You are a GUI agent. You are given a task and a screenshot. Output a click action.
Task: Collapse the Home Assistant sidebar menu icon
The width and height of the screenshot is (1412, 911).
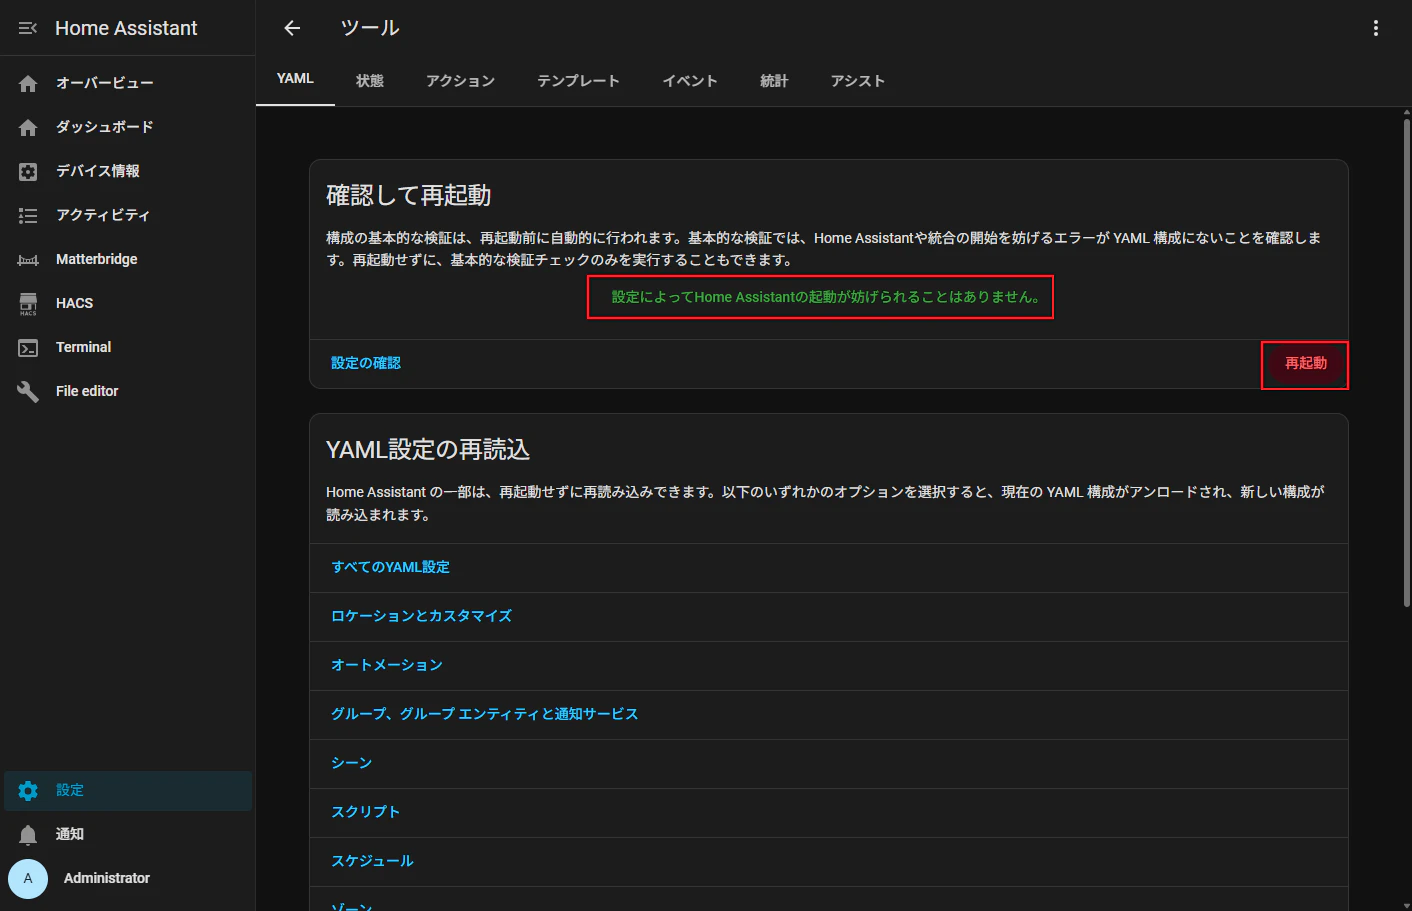click(x=28, y=28)
